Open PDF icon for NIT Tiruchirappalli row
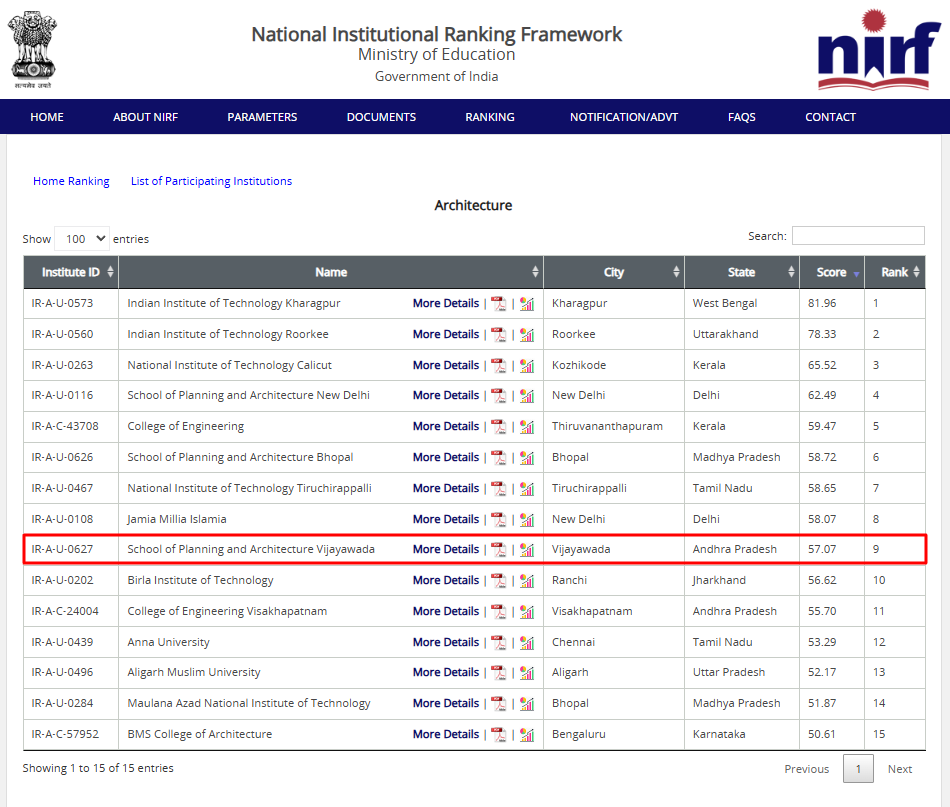 498,488
